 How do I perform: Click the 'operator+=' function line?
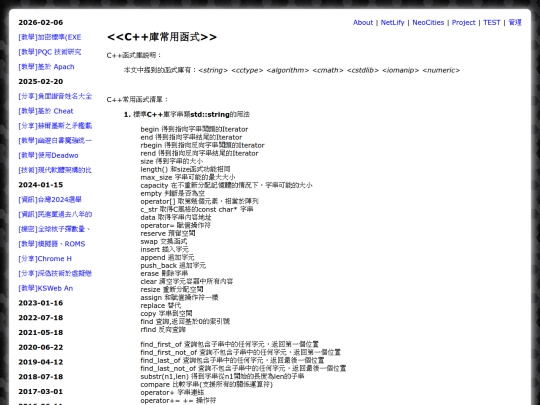[178, 401]
